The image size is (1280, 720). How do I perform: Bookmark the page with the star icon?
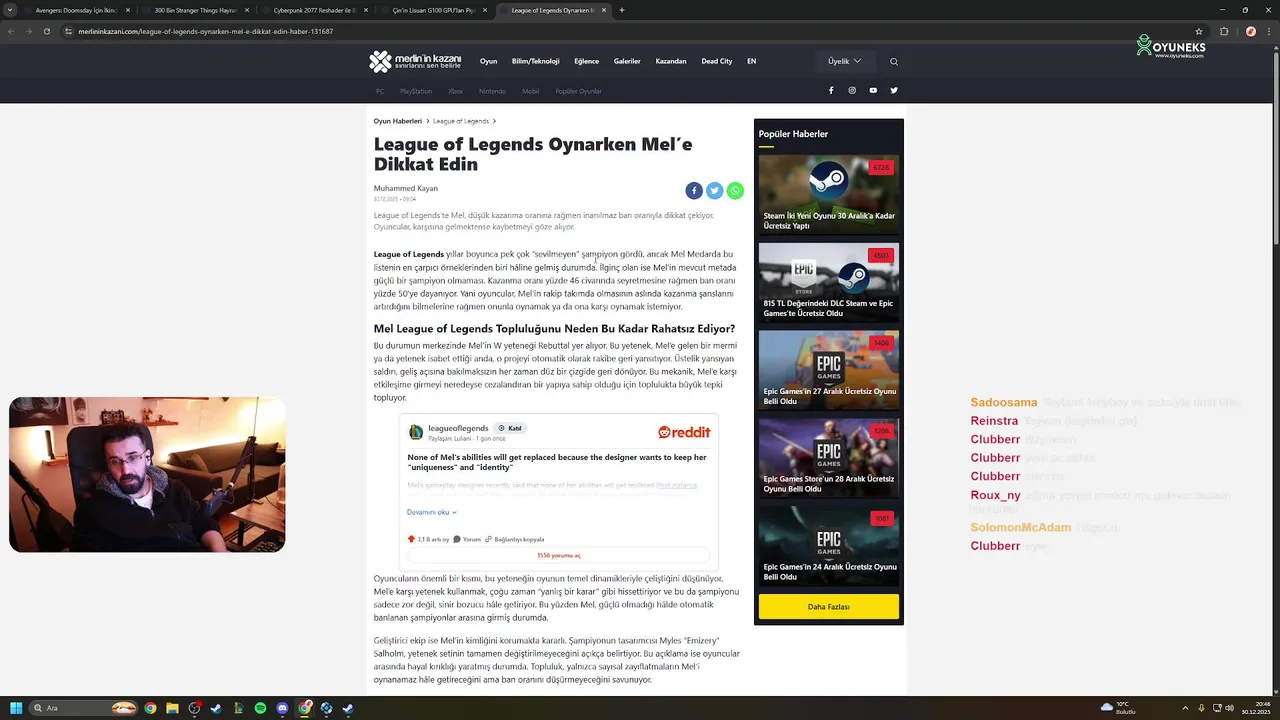[x=1199, y=31]
